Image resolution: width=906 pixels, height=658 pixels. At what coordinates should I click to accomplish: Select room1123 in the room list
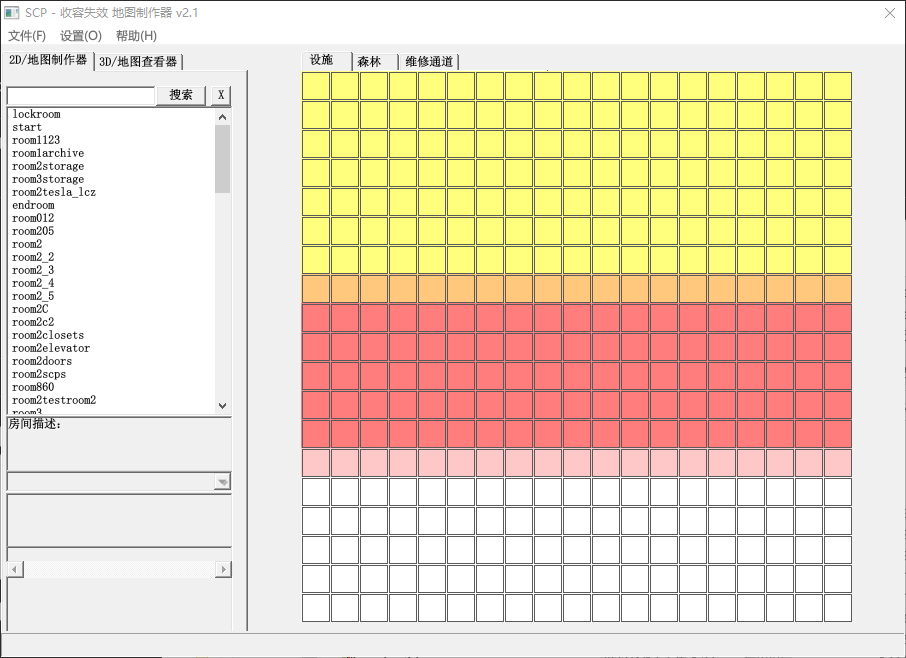click(36, 140)
